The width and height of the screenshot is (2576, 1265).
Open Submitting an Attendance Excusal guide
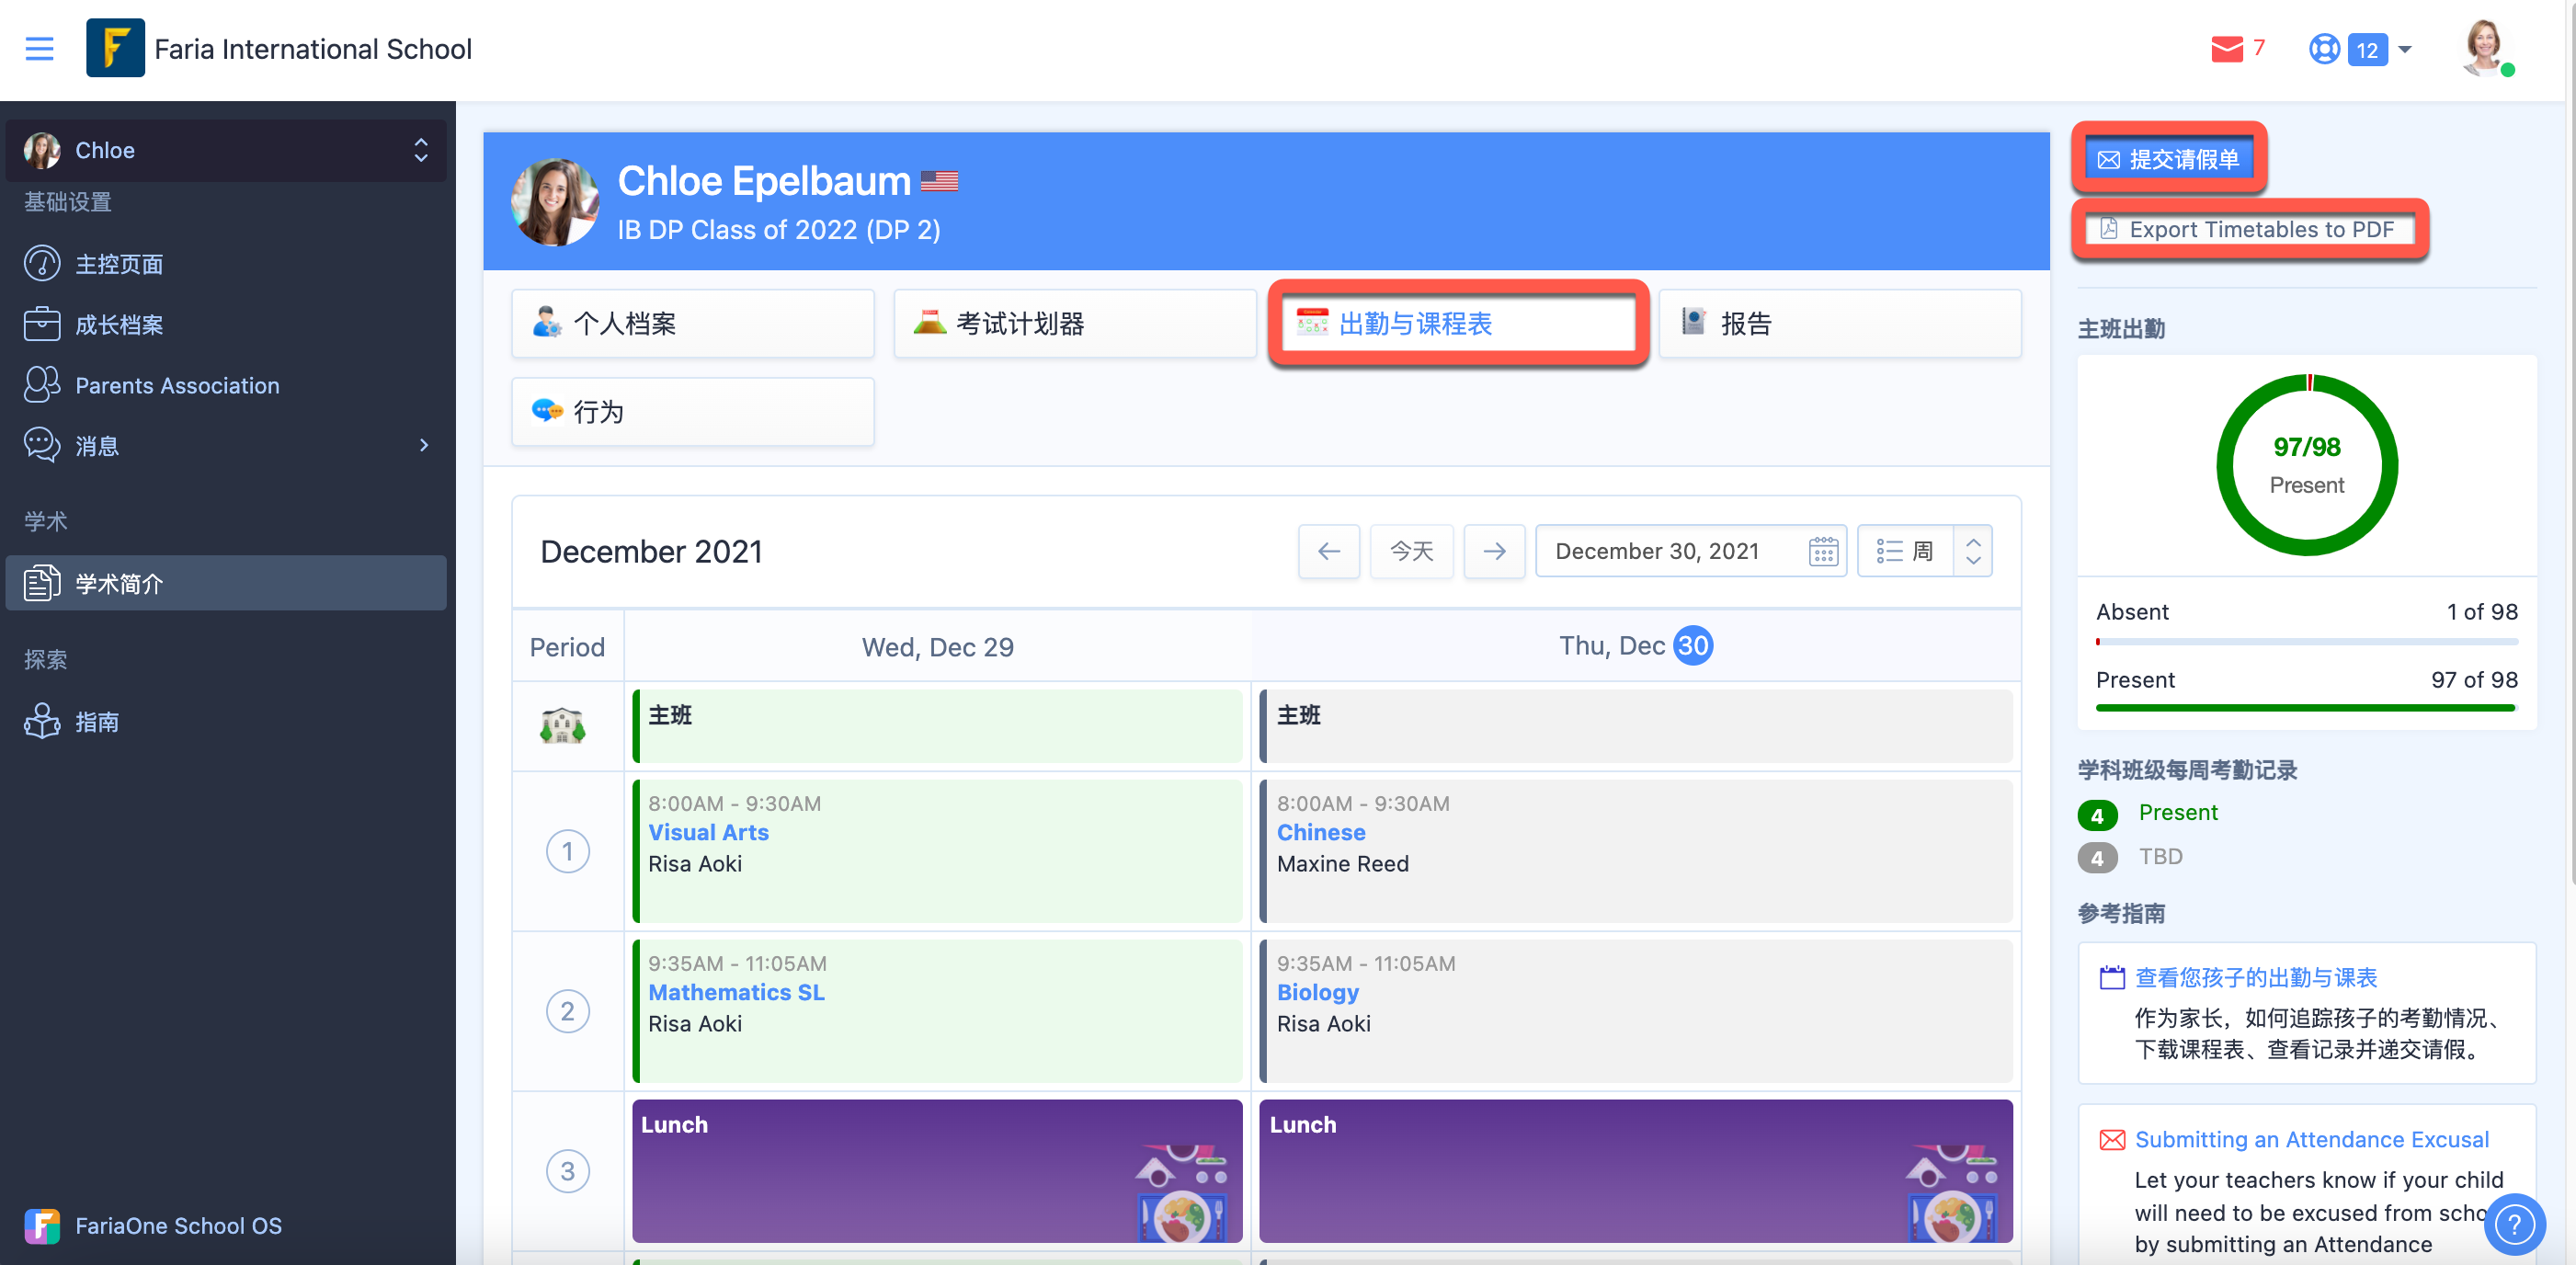pos(2311,1139)
